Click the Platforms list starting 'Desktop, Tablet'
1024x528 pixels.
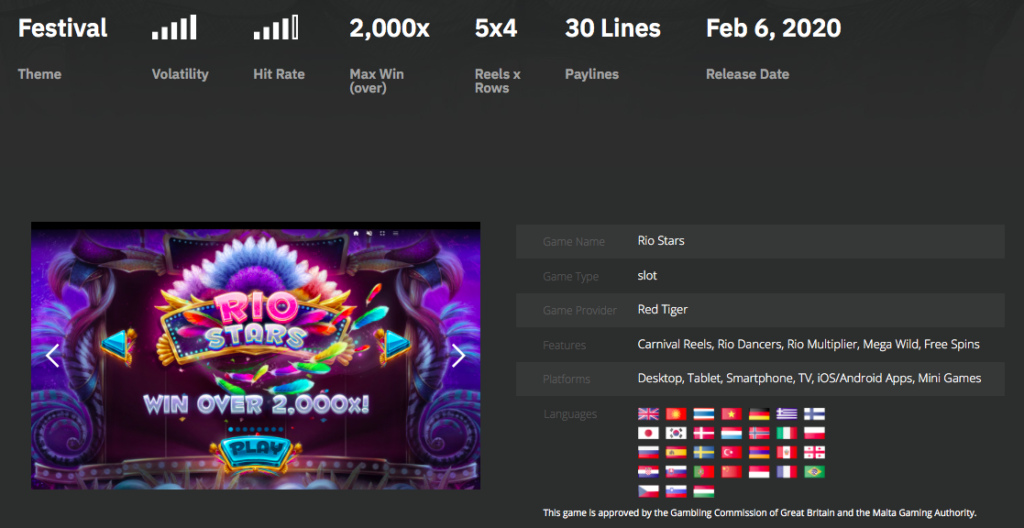[809, 378]
